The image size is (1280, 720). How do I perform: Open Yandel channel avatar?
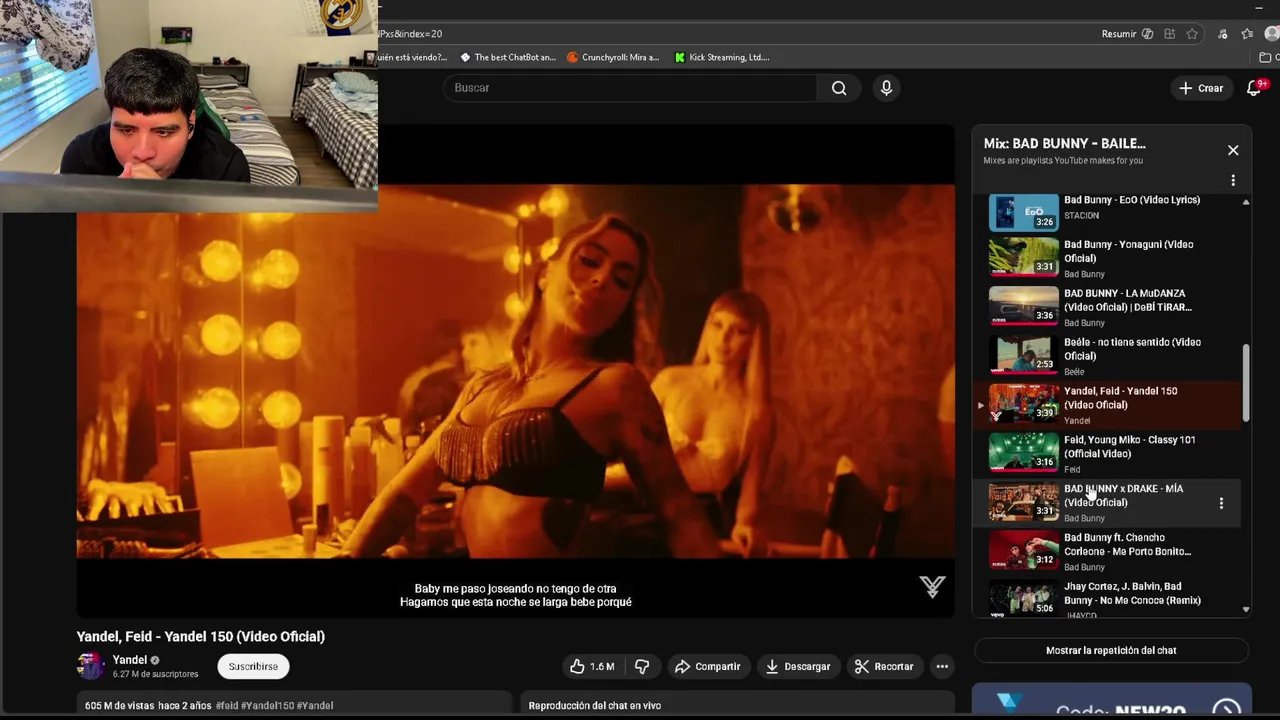point(91,666)
